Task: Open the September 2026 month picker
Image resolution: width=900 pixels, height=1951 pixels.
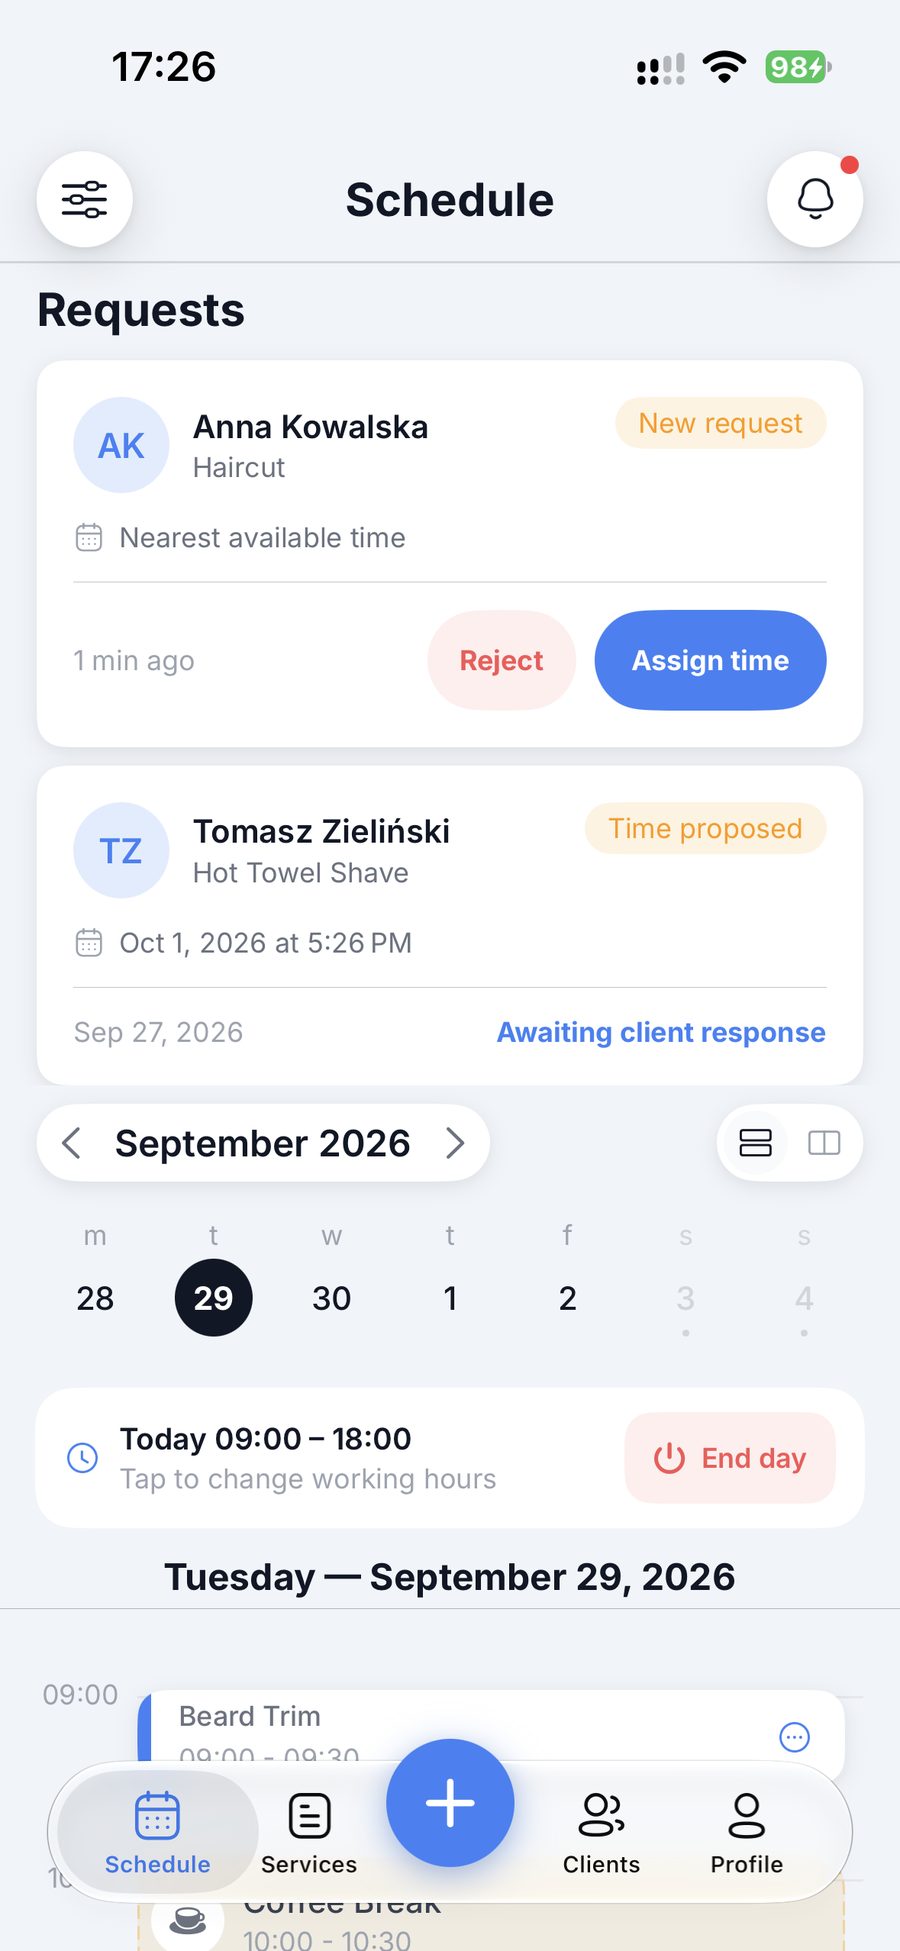Action: 263,1143
